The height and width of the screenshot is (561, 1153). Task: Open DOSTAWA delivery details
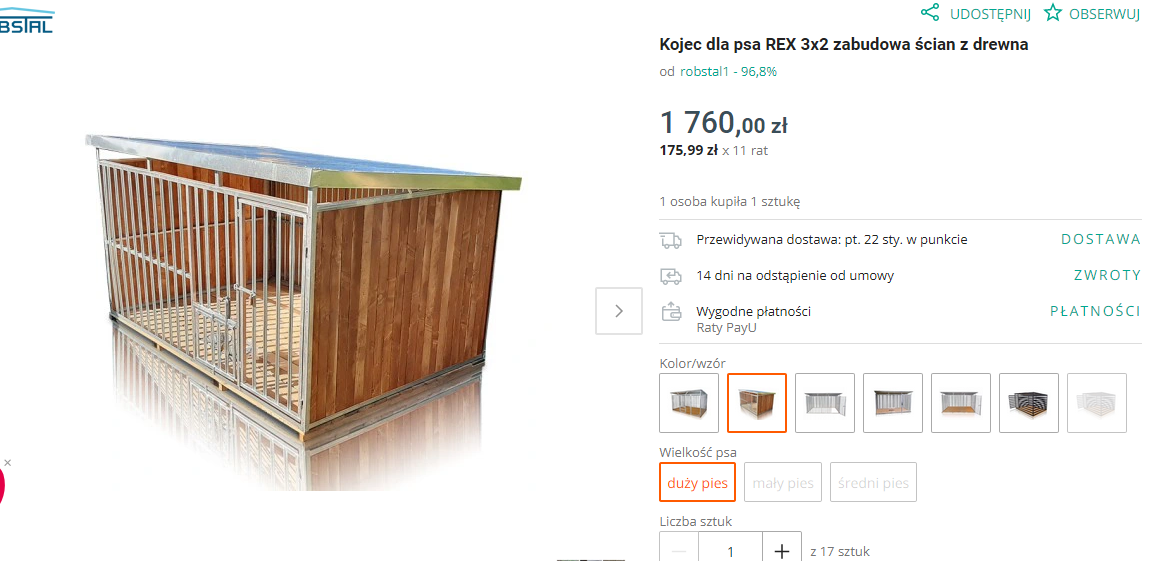coord(1100,239)
